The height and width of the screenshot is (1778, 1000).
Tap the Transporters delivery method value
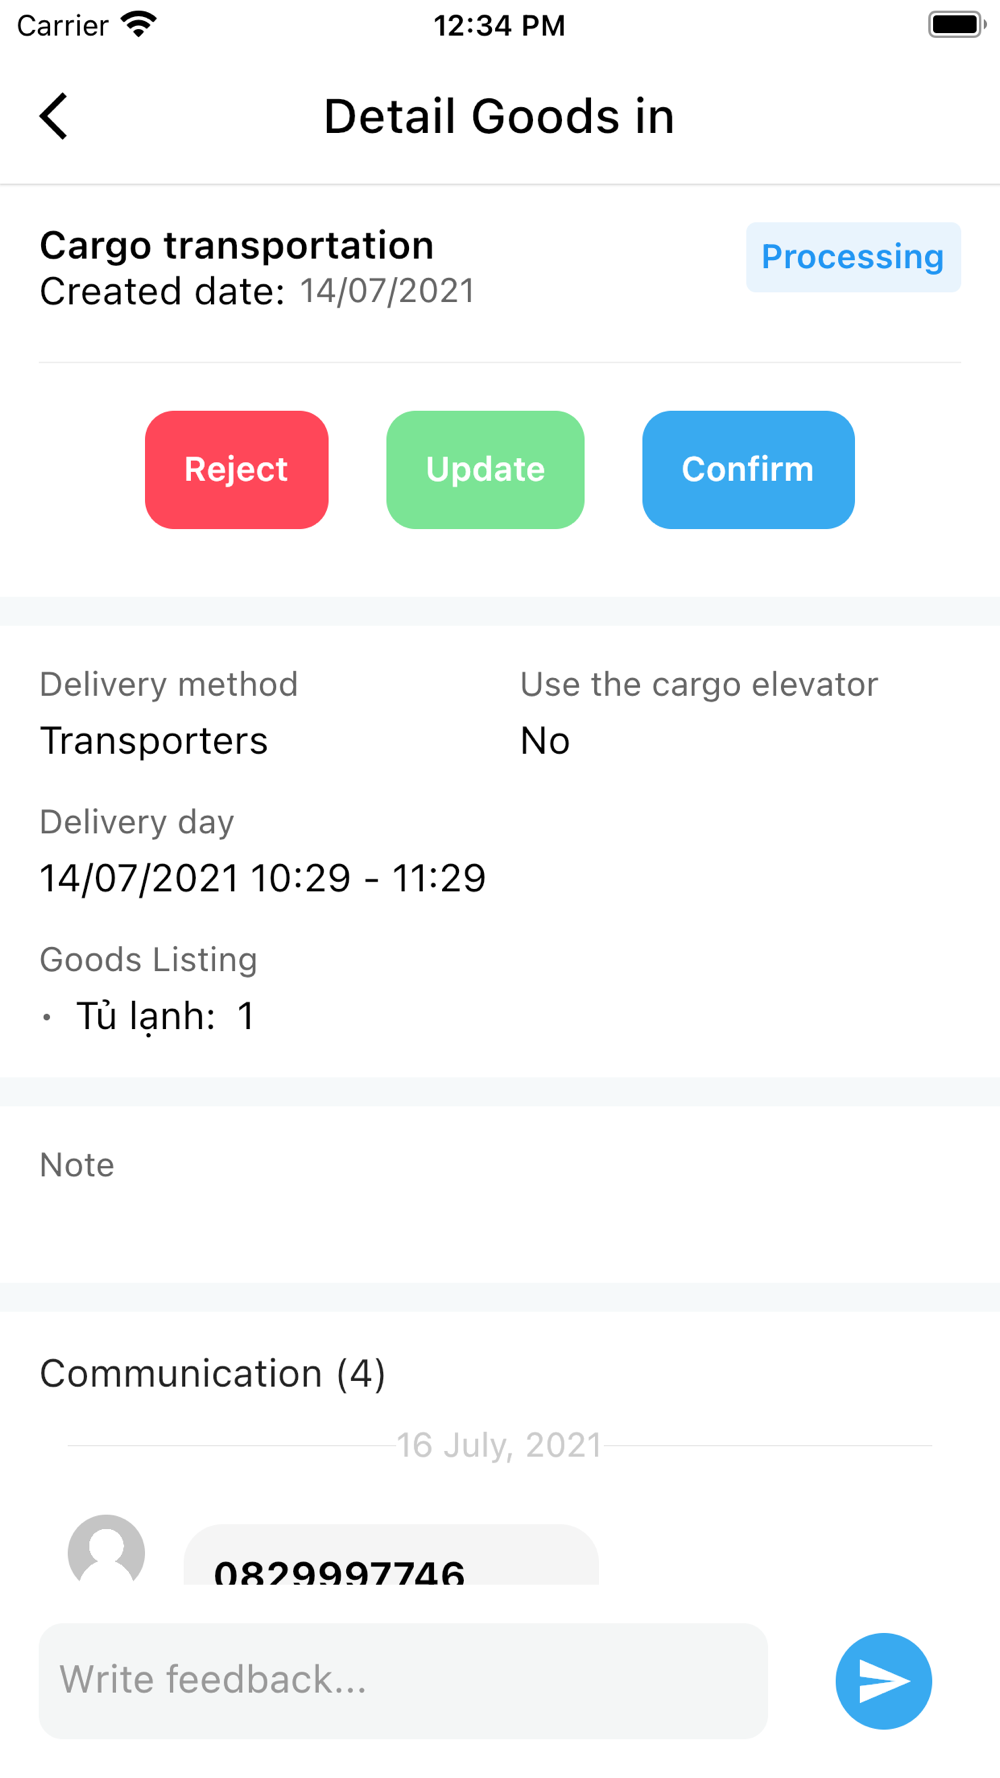tap(154, 741)
